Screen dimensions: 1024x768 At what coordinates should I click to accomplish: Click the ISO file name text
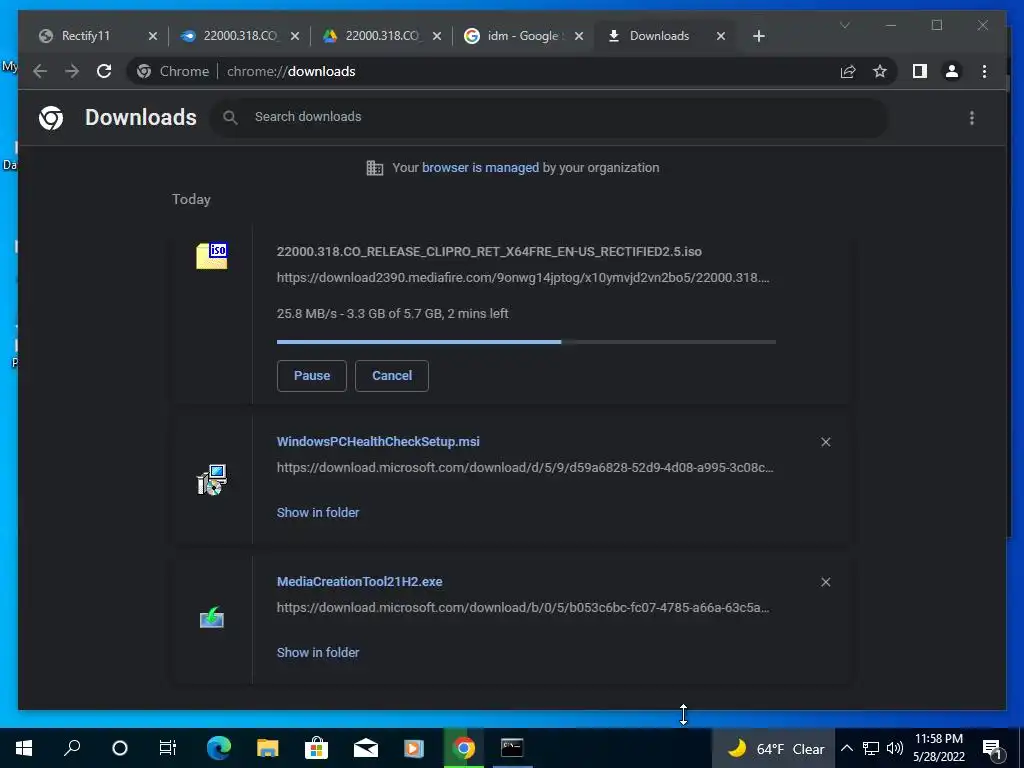489,251
